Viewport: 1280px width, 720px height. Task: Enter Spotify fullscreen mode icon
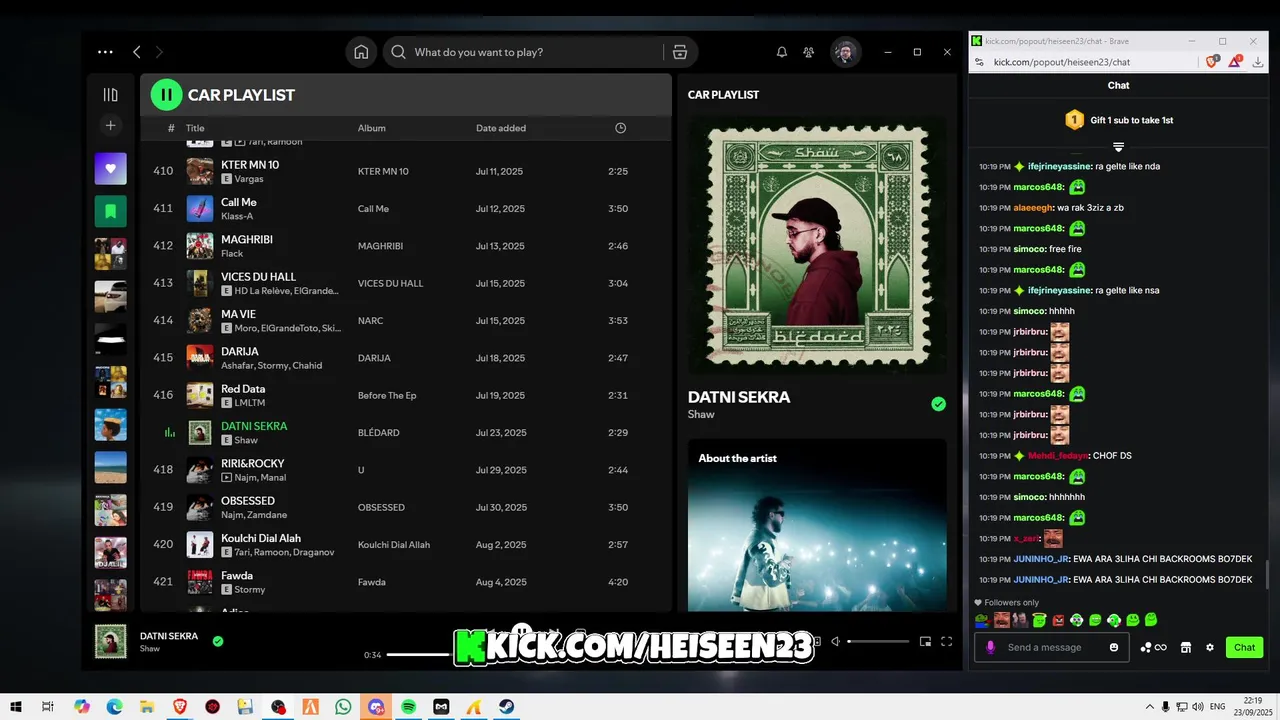pyautogui.click(x=947, y=642)
